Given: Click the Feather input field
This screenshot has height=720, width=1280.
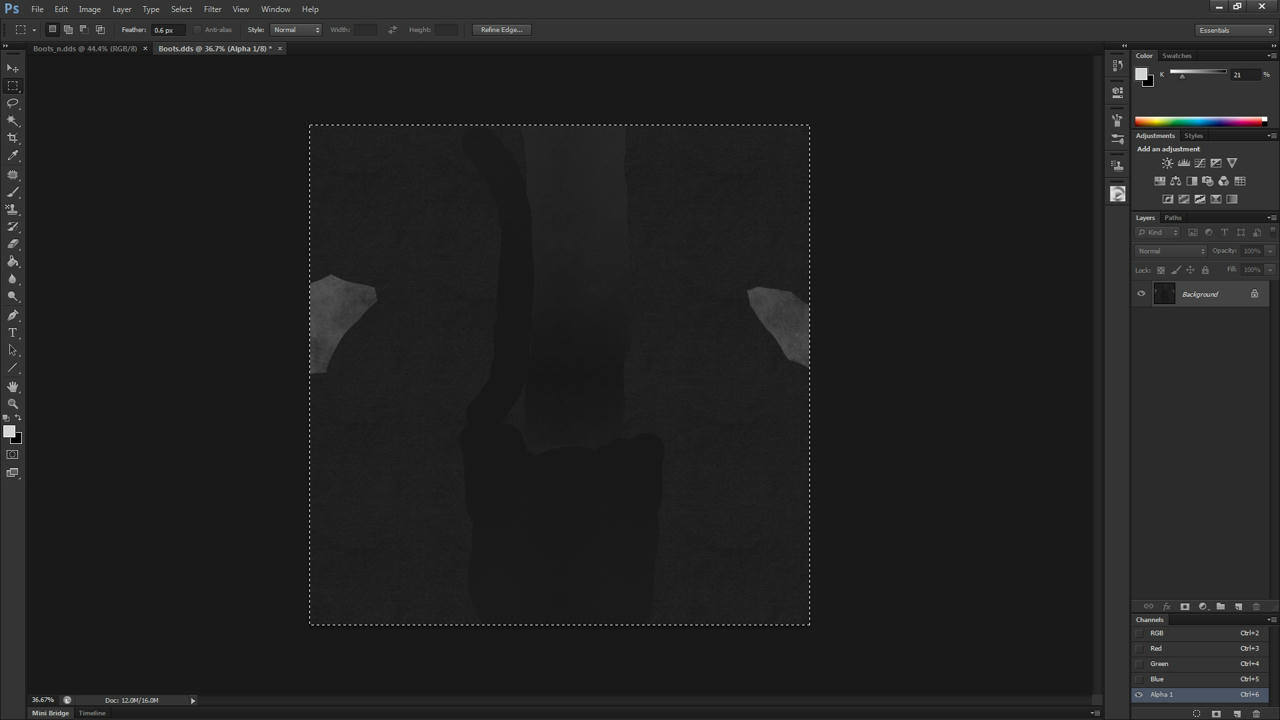Looking at the screenshot, I should pos(166,30).
